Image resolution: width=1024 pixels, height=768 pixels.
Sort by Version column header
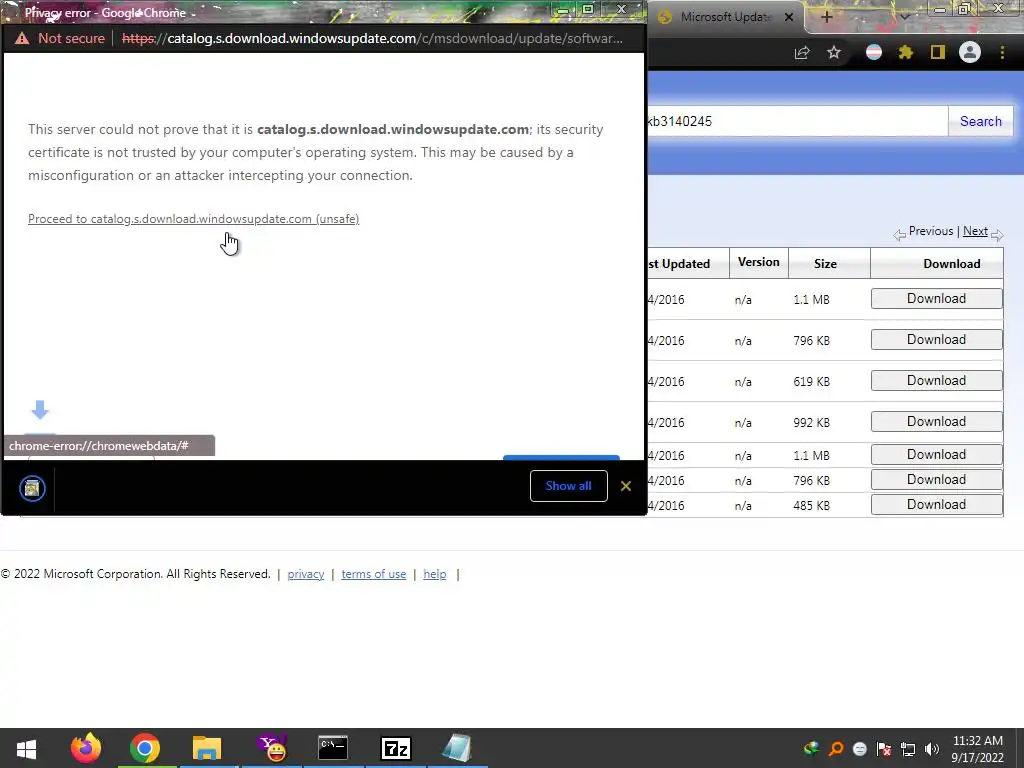758,262
